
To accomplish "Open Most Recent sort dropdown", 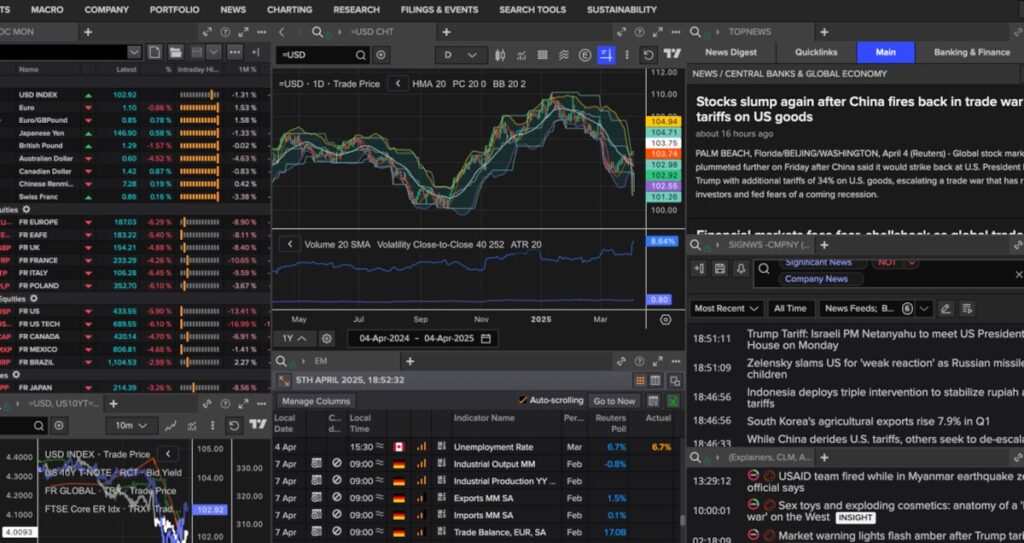I will click(726, 308).
